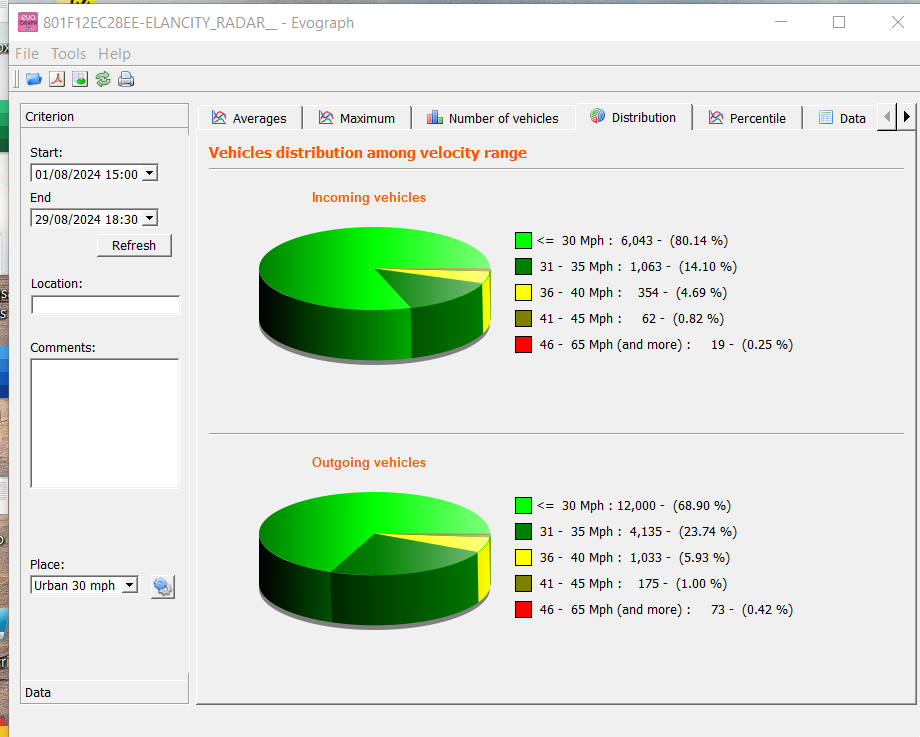Screen dimensions: 920x737
Task: Click outgoing dark green 31 - 35 Mph swatch
Action: coord(523,532)
